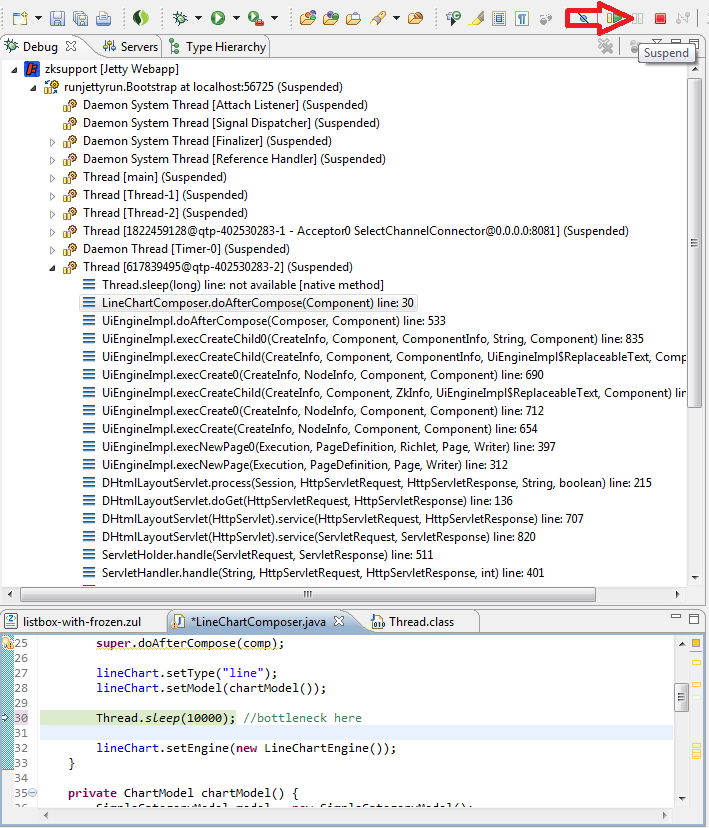Click the Suspend button in debug toolbar
Screen dimensions: 709x828
pyautogui.click(x=638, y=18)
